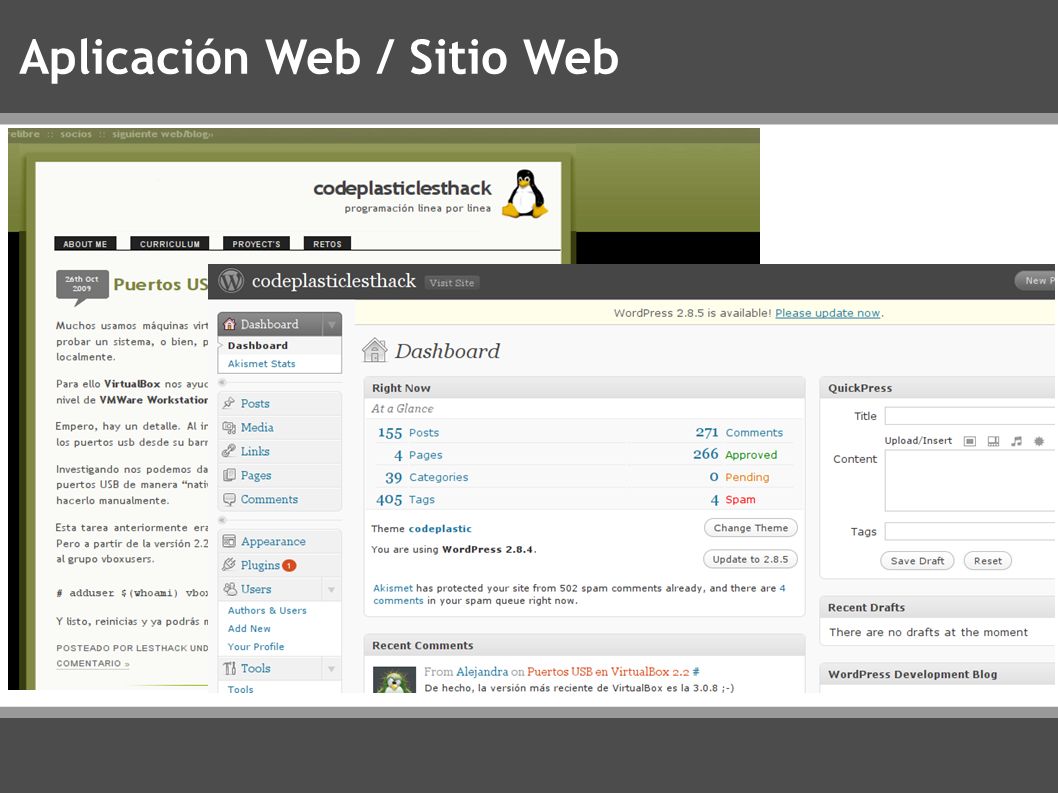Open Add New user submenu item
The image size is (1058, 793).
click(249, 628)
